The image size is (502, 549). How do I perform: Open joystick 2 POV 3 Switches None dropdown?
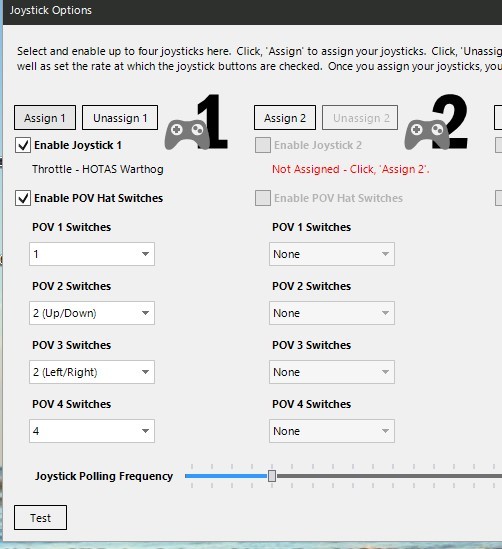[x=332, y=372]
